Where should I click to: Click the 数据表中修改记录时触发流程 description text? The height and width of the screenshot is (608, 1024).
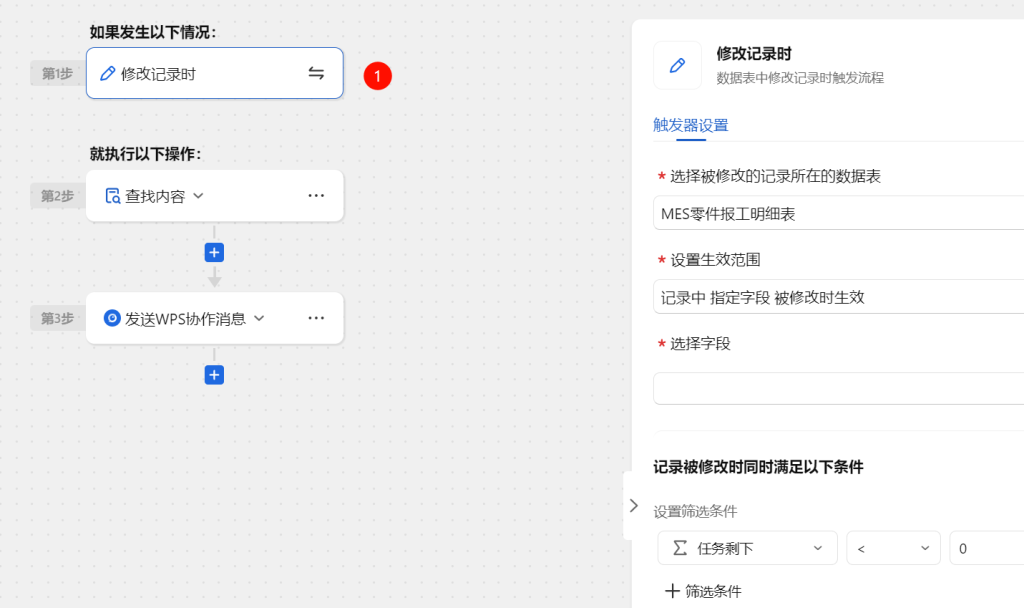pos(800,78)
